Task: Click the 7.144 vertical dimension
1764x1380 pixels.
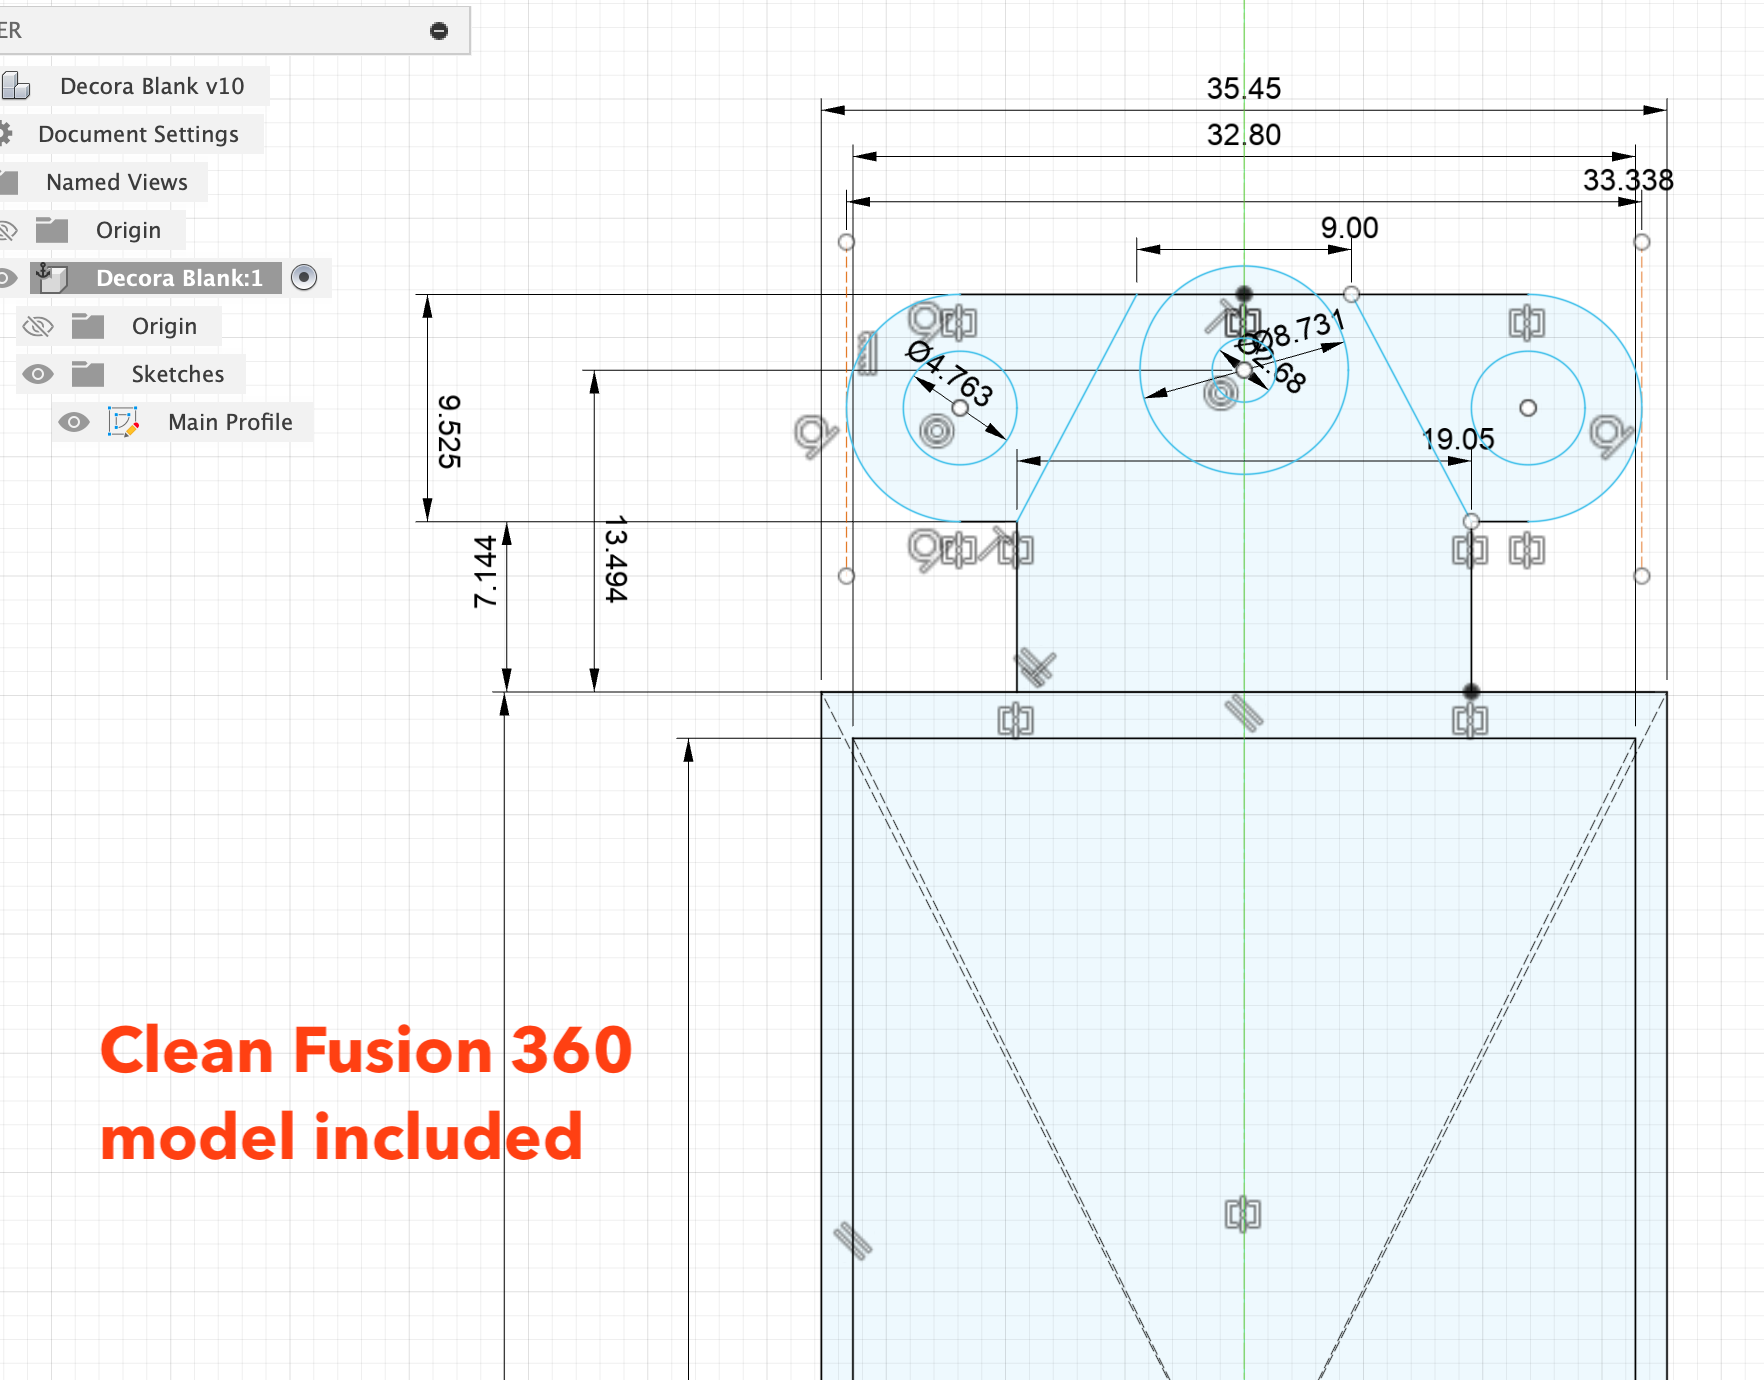Action: (x=485, y=571)
